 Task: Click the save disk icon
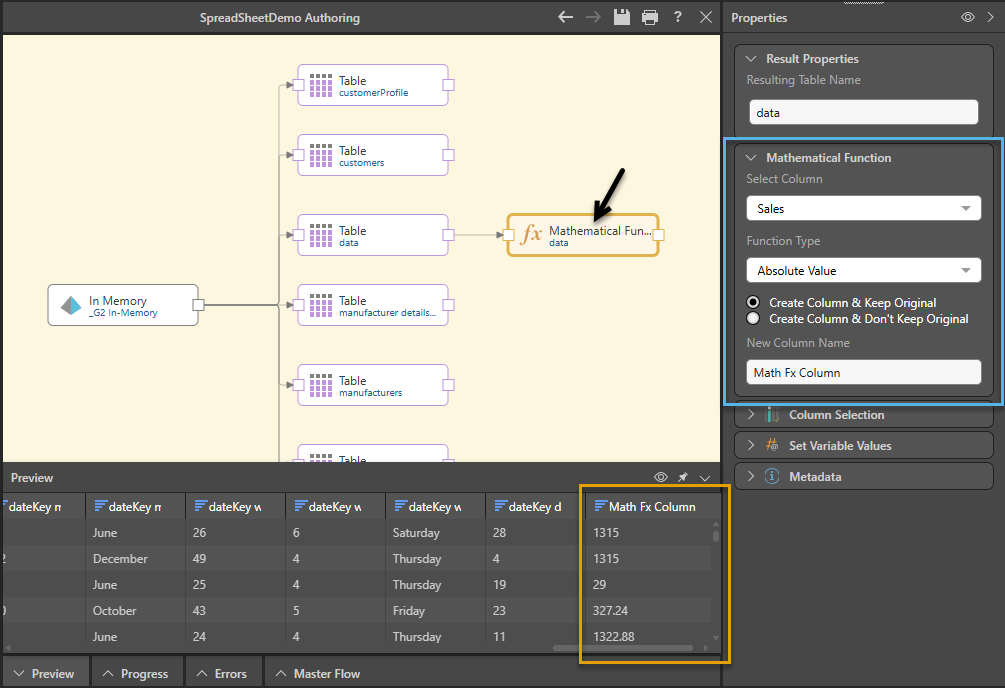621,17
